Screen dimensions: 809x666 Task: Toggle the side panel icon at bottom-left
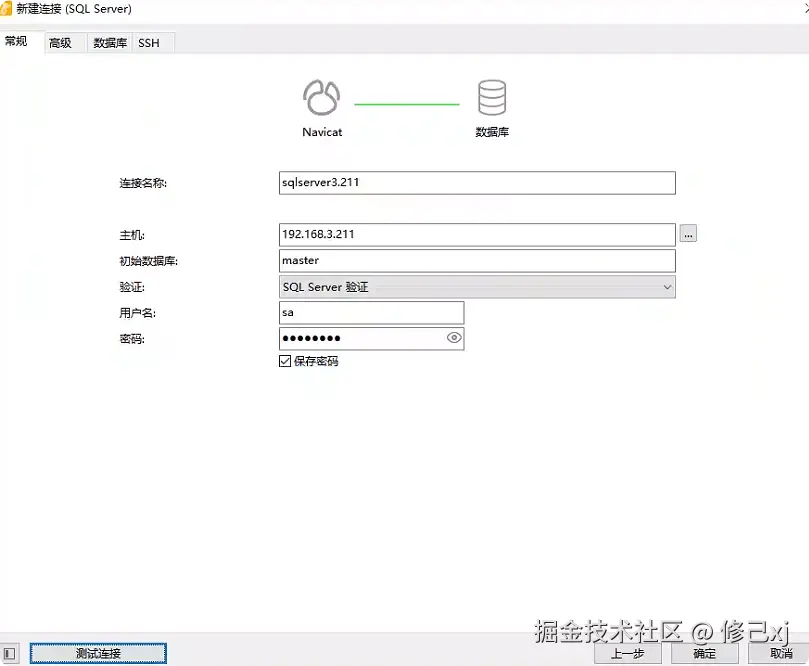[9, 654]
